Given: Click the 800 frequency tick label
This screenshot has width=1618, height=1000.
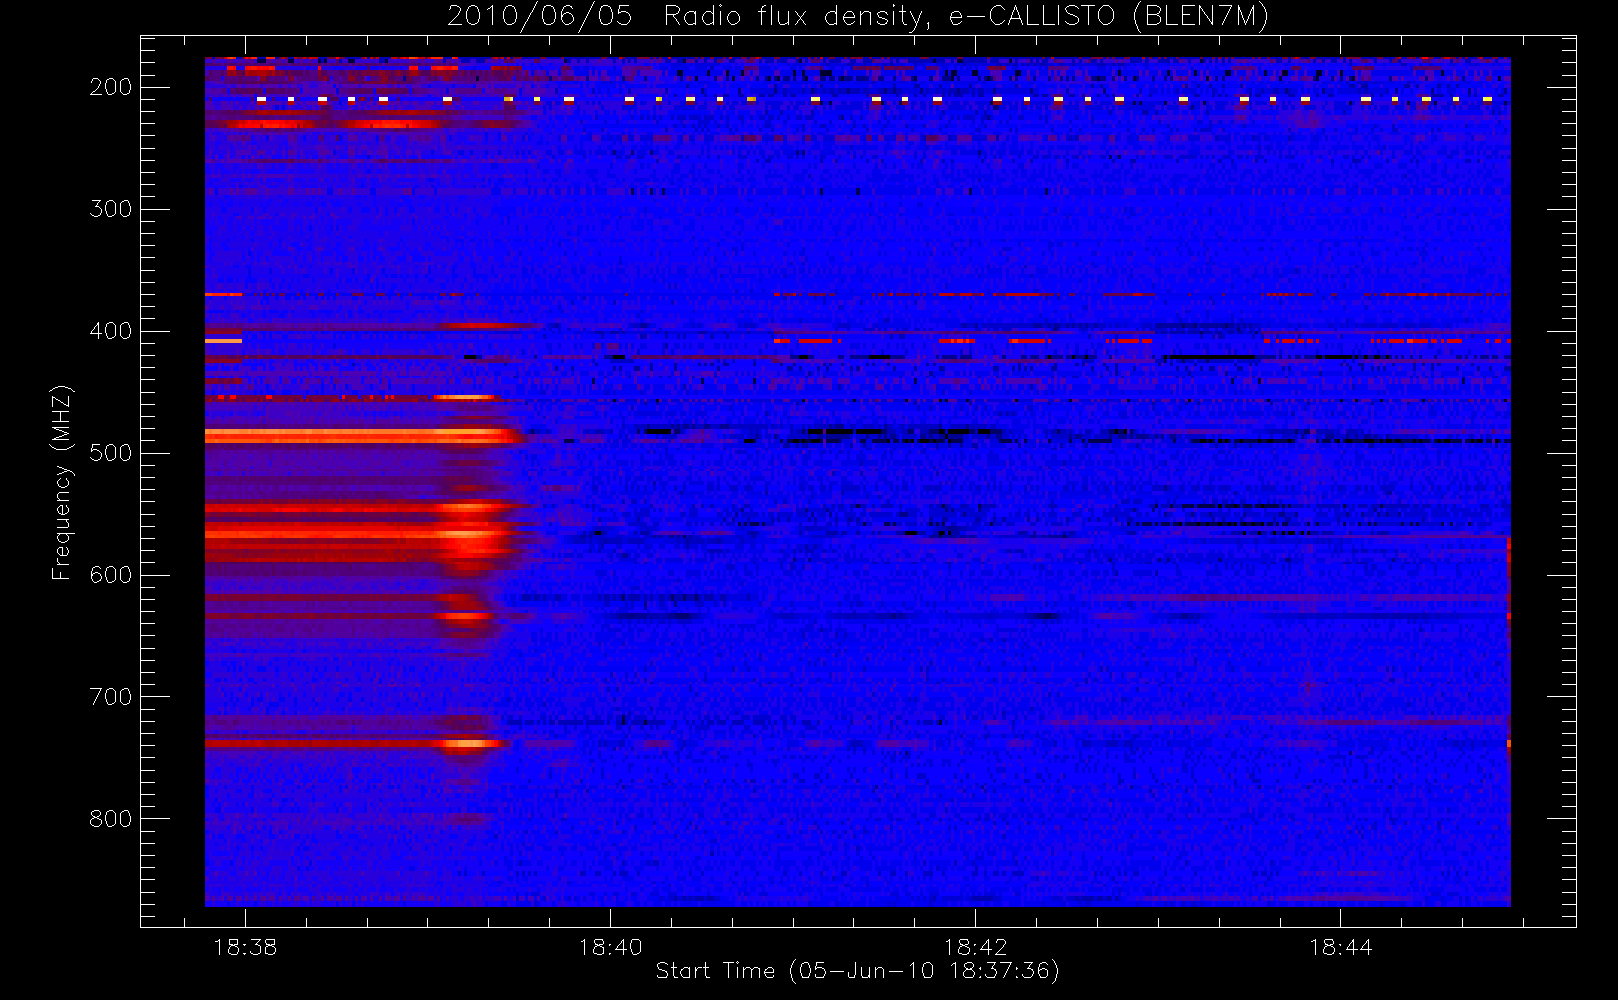Looking at the screenshot, I should tap(111, 819).
